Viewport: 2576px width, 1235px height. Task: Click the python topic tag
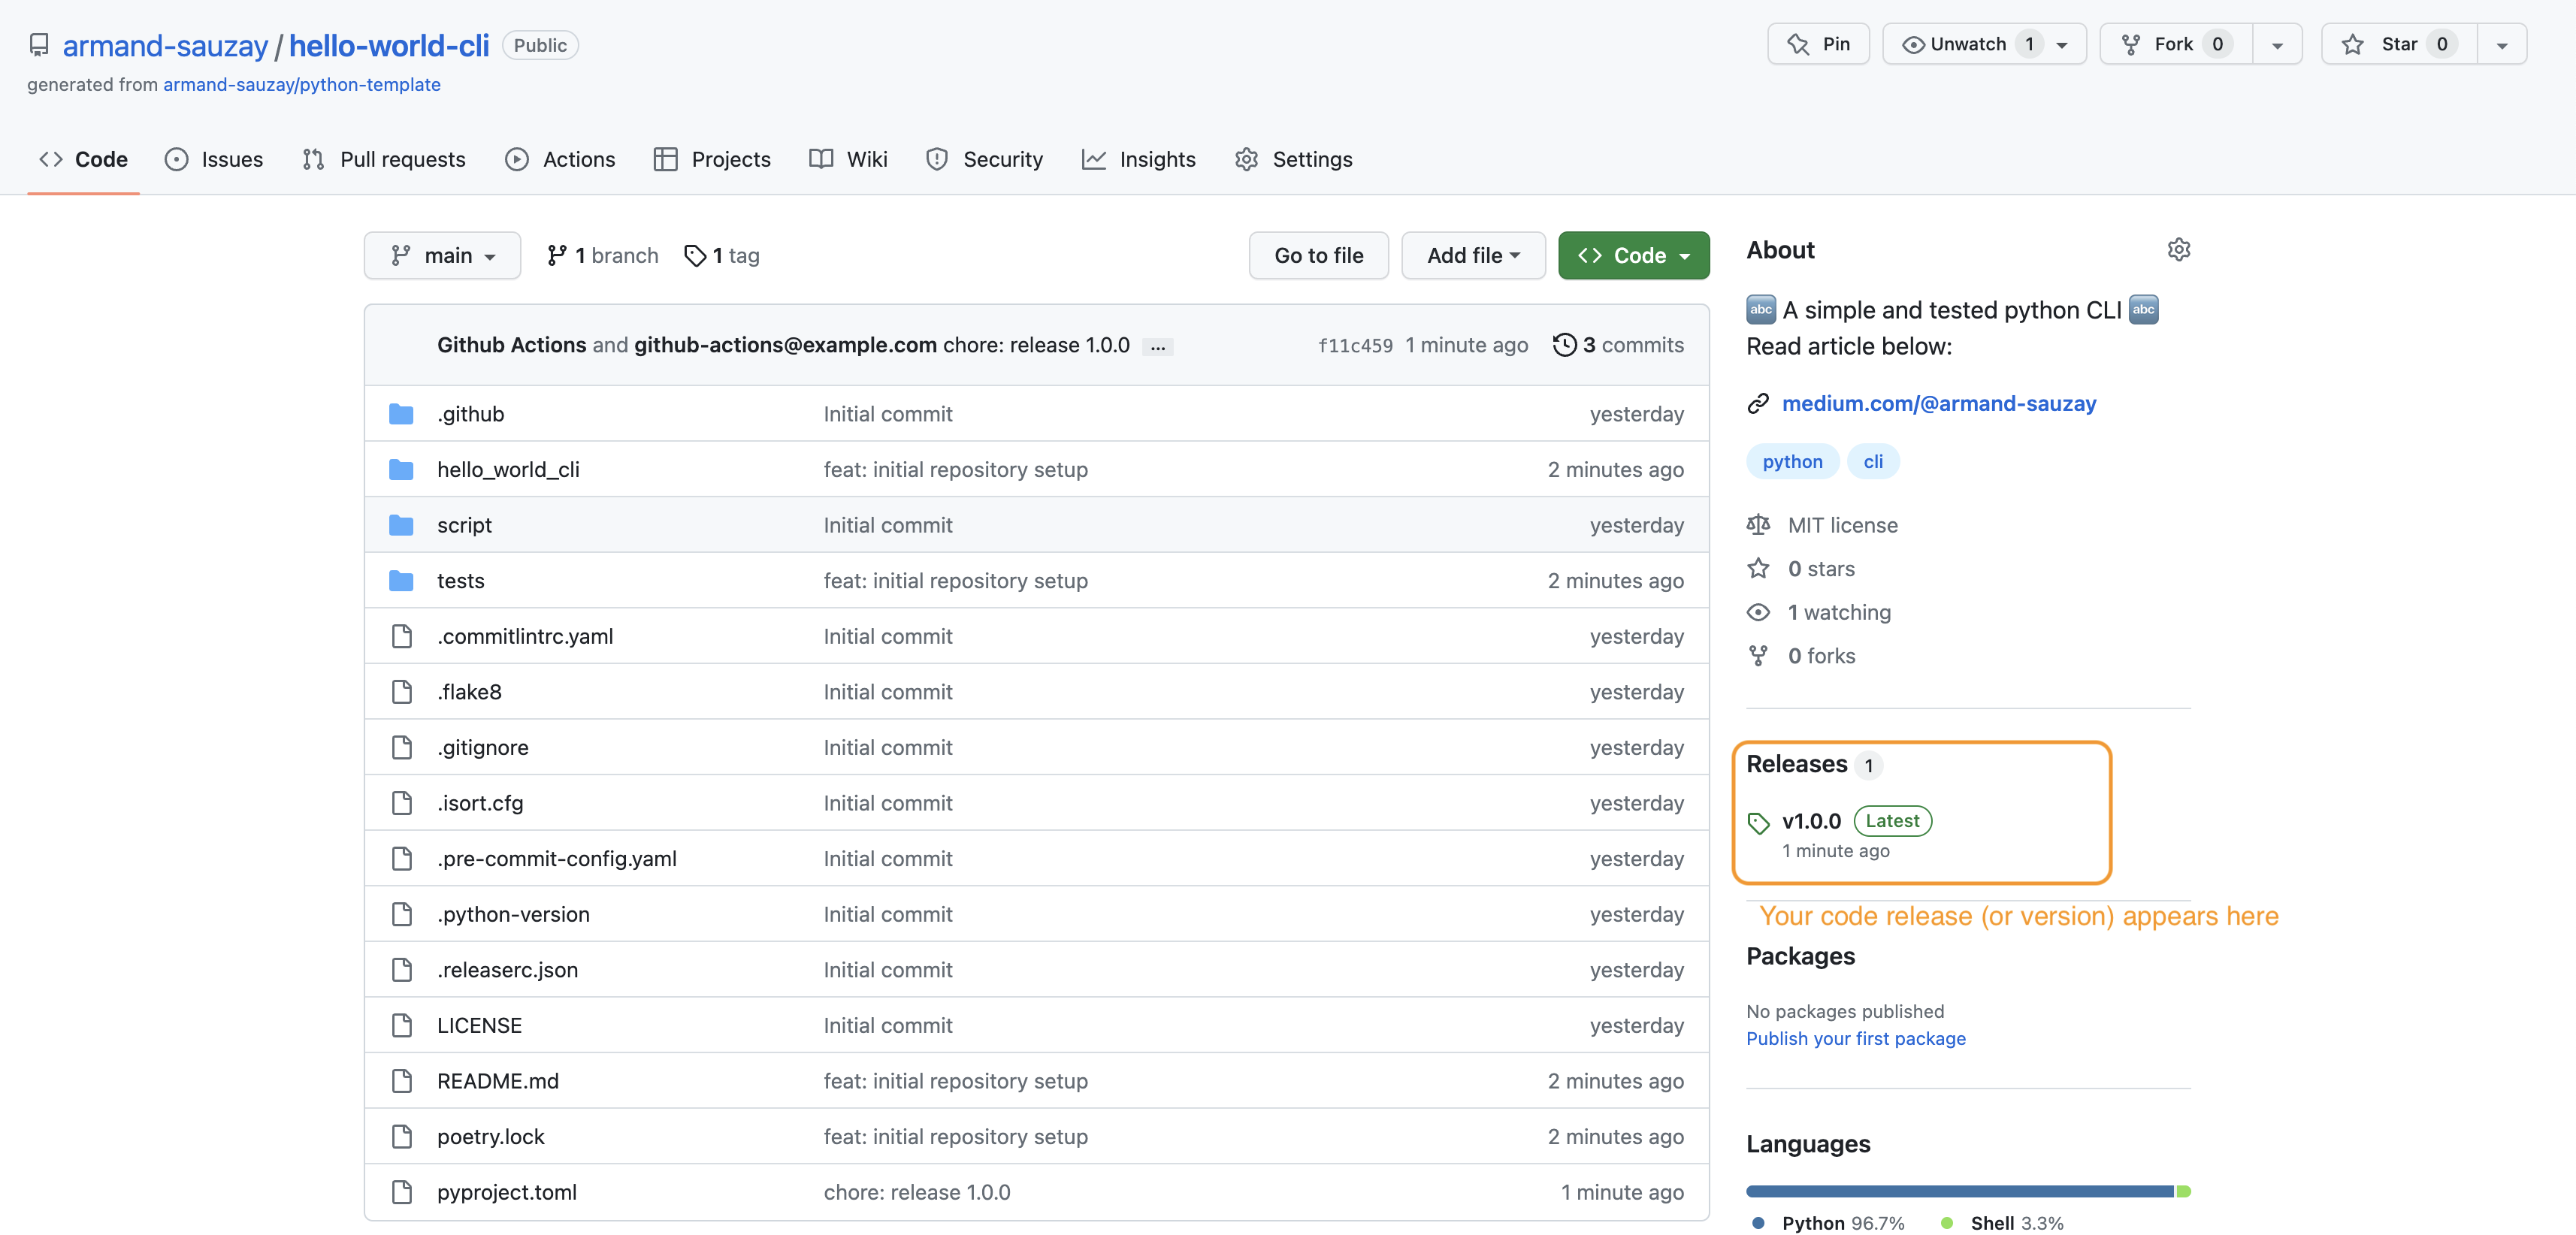coord(1792,462)
